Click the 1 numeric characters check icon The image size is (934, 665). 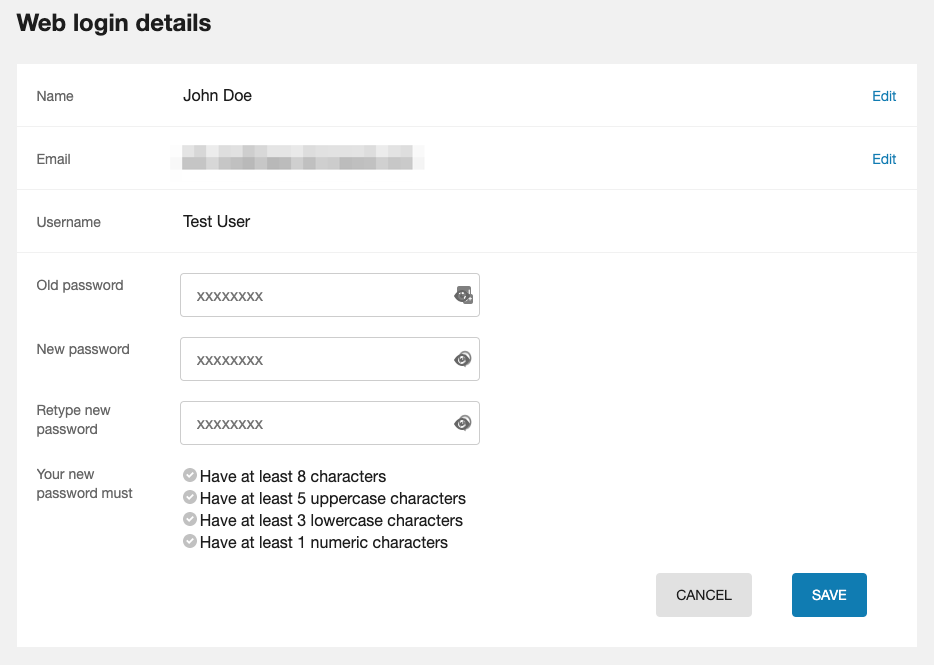point(190,542)
